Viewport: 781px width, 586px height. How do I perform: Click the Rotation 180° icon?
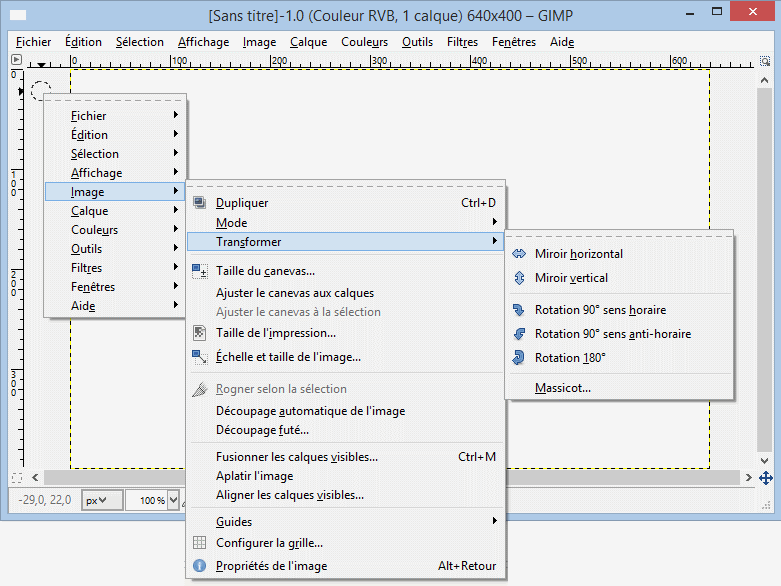[x=519, y=357]
